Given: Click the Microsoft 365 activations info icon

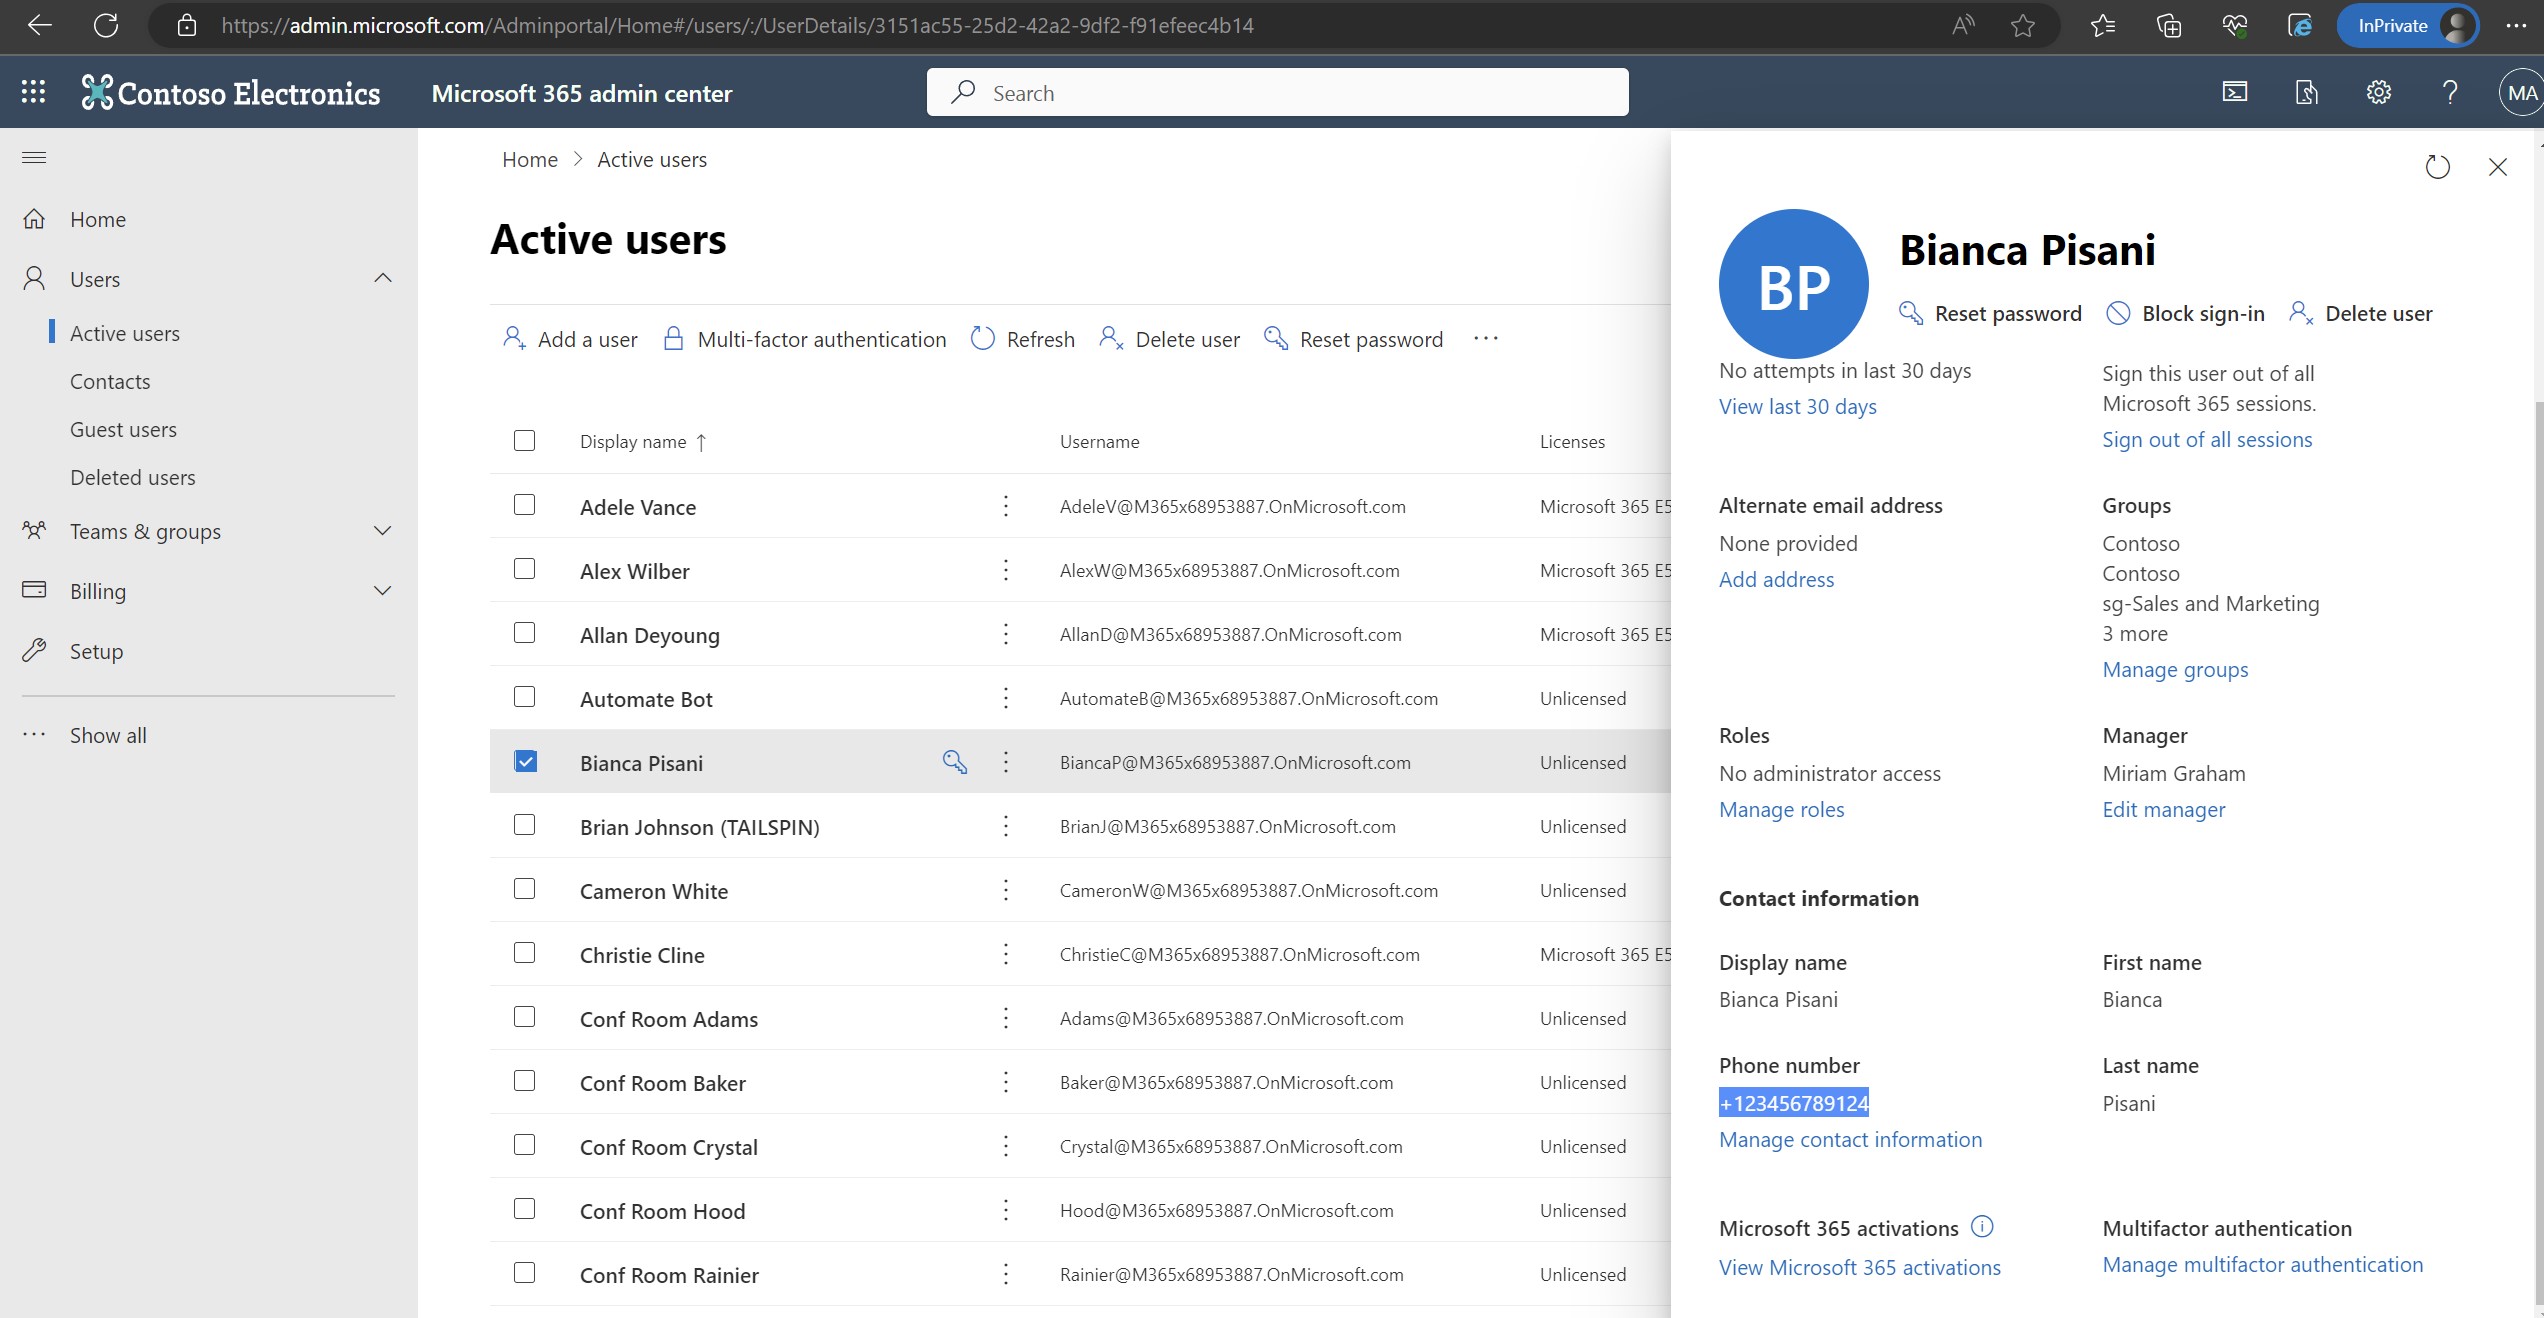Looking at the screenshot, I should click(x=1982, y=1226).
